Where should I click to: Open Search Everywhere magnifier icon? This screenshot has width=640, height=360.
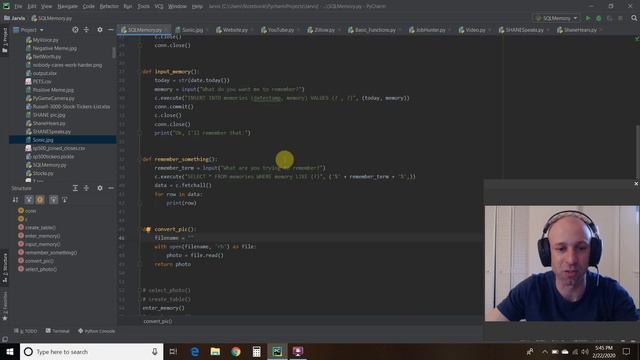point(634,18)
